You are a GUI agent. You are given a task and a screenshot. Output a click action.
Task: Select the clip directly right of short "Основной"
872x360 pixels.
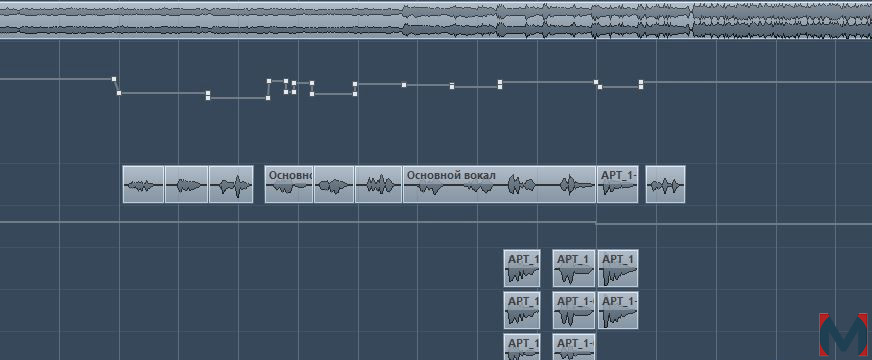(334, 184)
